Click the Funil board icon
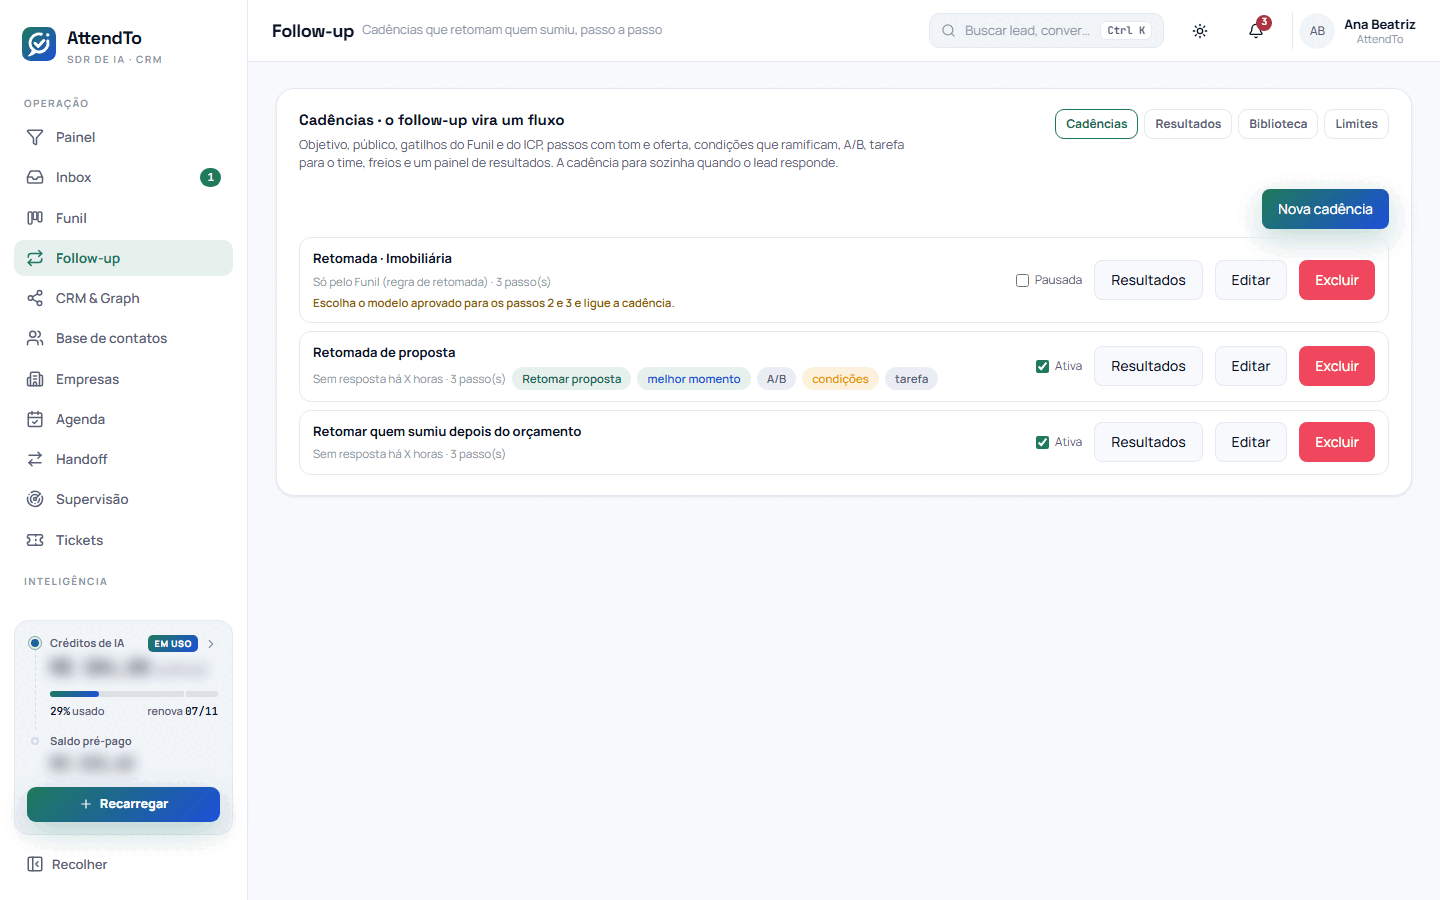The width and height of the screenshot is (1440, 900). coord(35,218)
